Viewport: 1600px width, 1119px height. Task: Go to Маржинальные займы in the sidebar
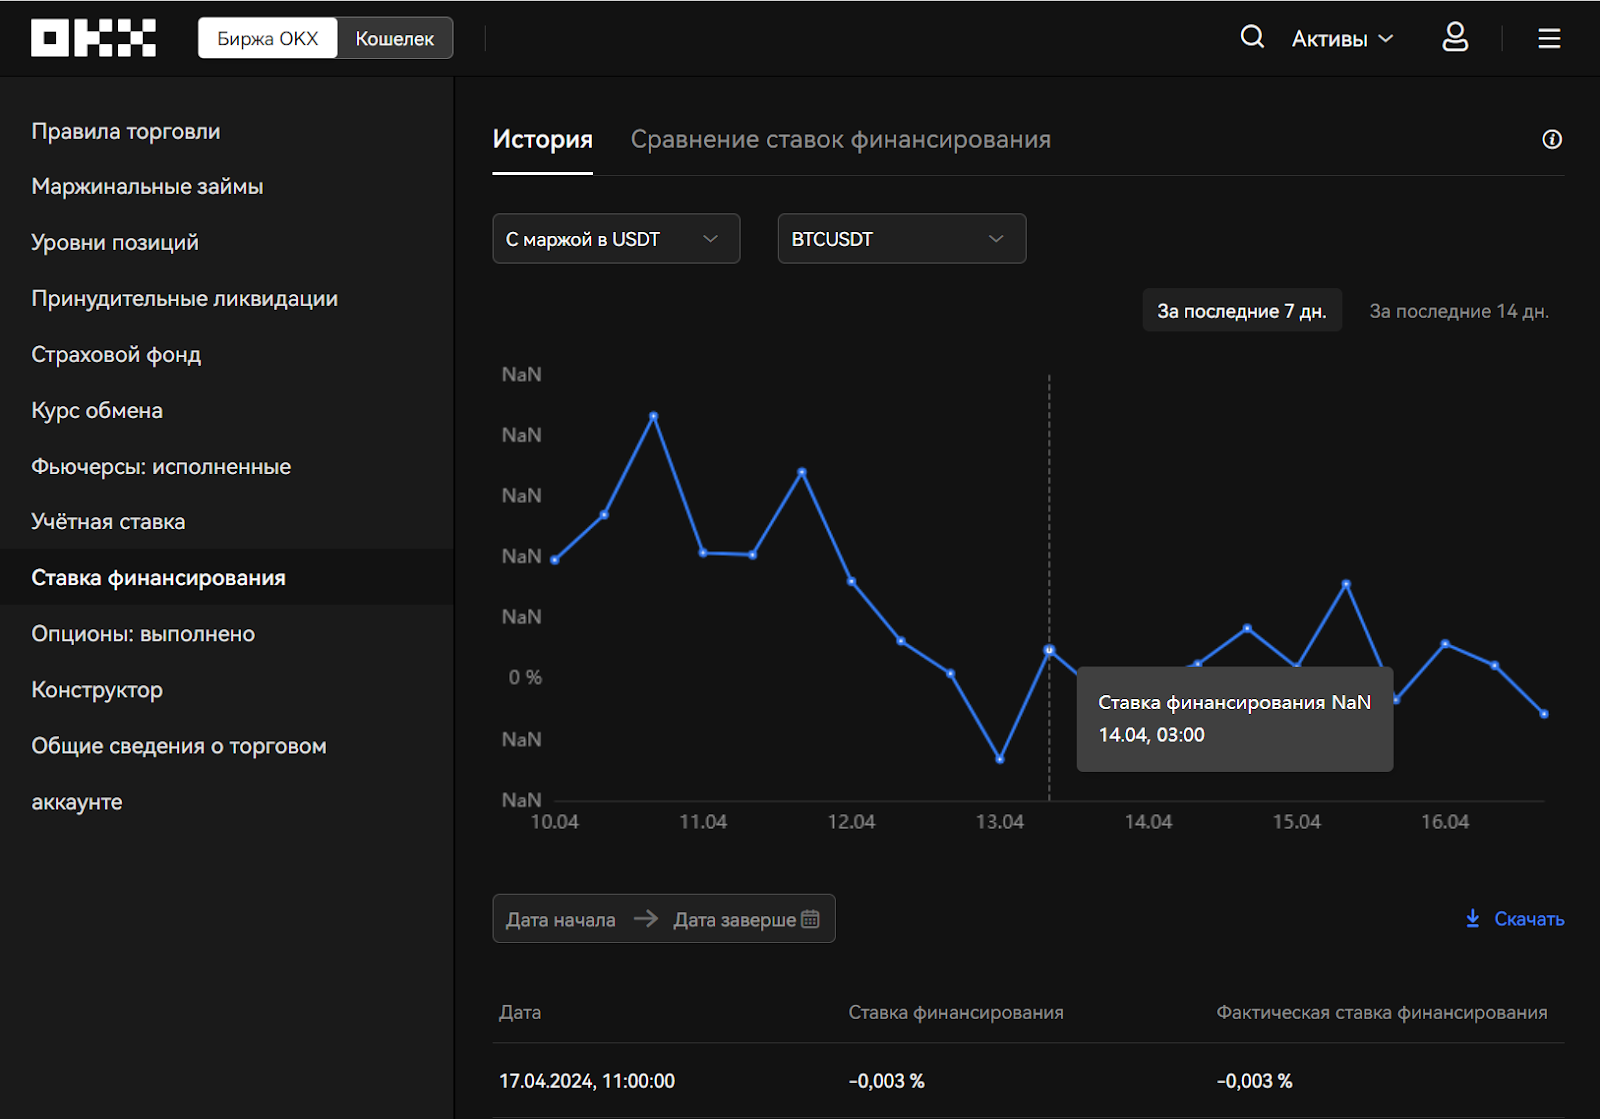147,187
